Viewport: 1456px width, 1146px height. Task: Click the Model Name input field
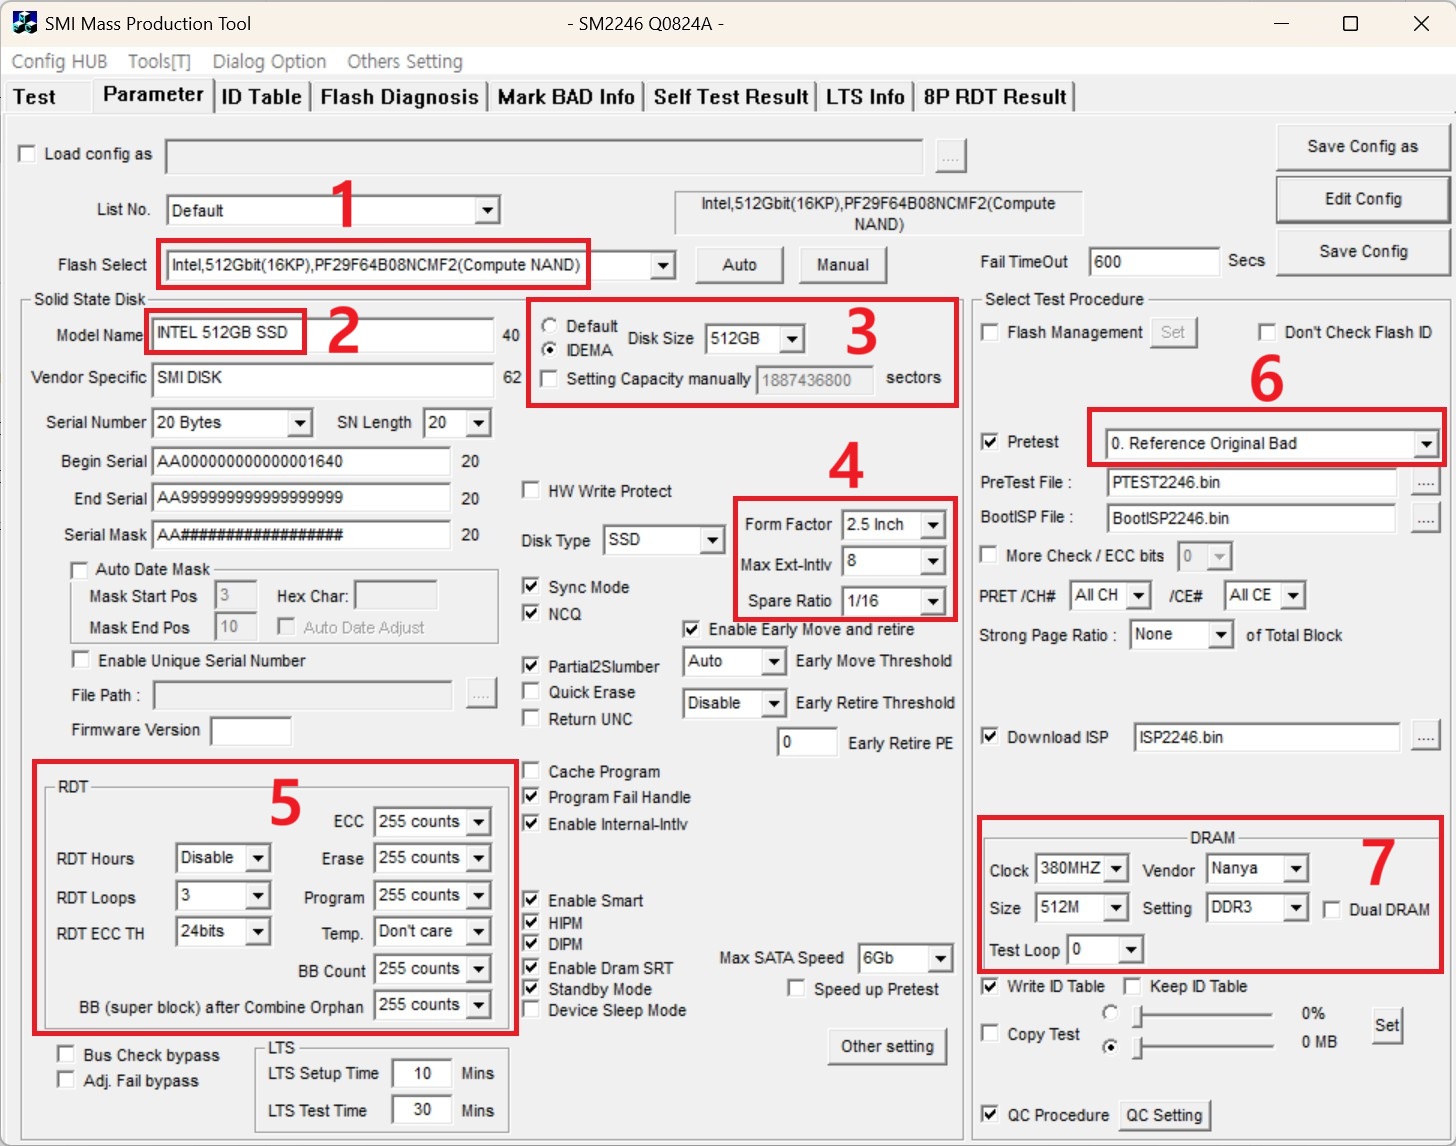[x=322, y=335]
